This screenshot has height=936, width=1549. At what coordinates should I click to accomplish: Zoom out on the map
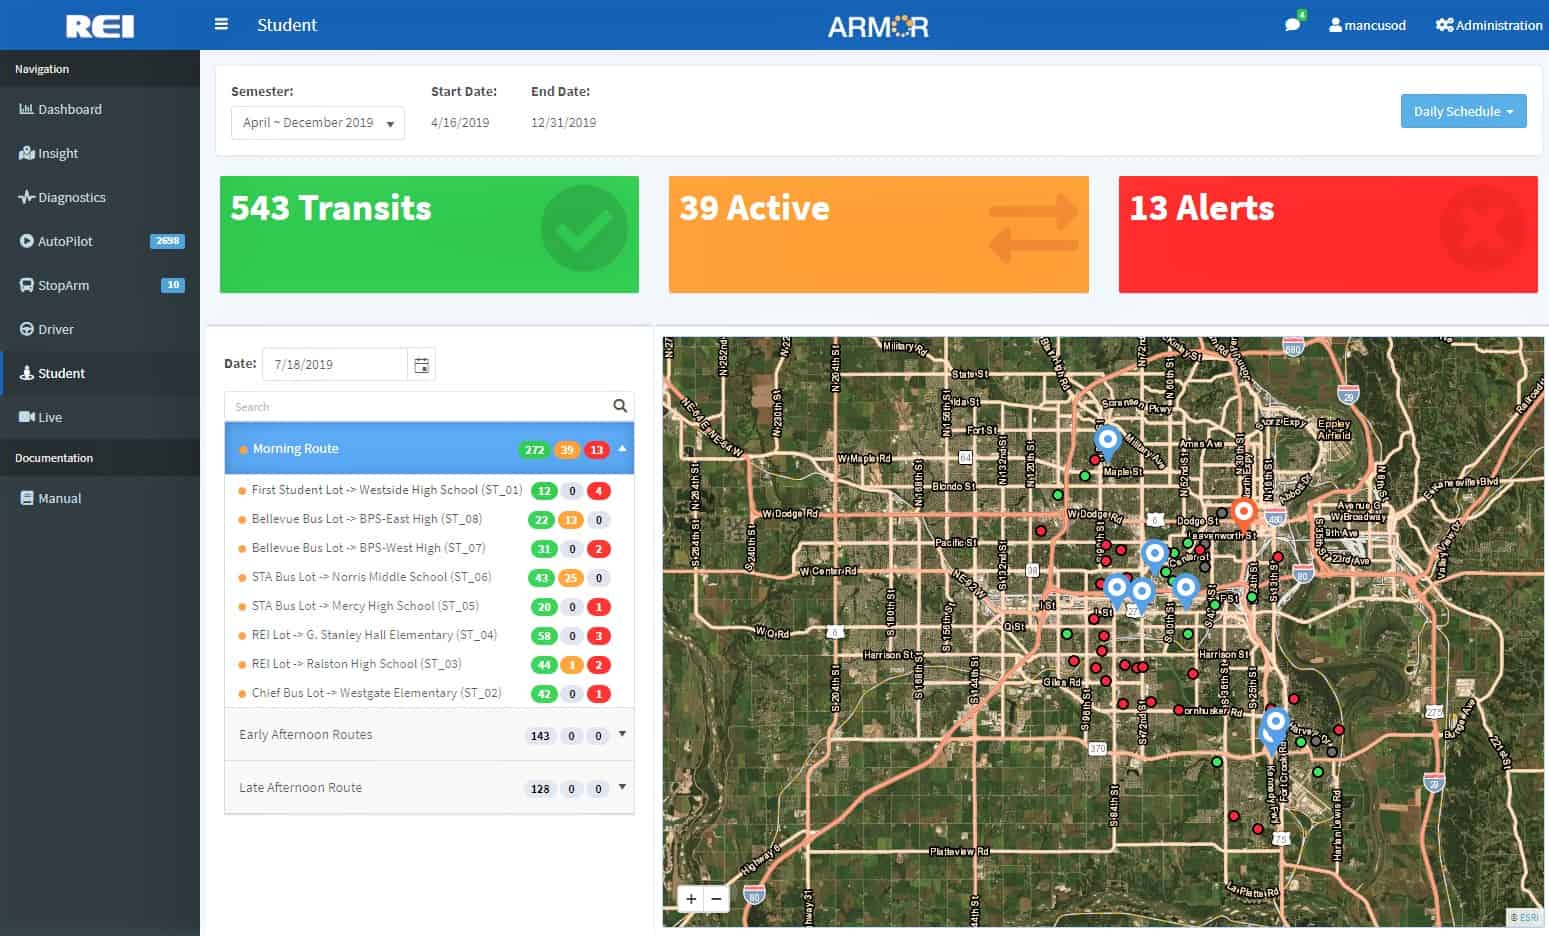717,899
